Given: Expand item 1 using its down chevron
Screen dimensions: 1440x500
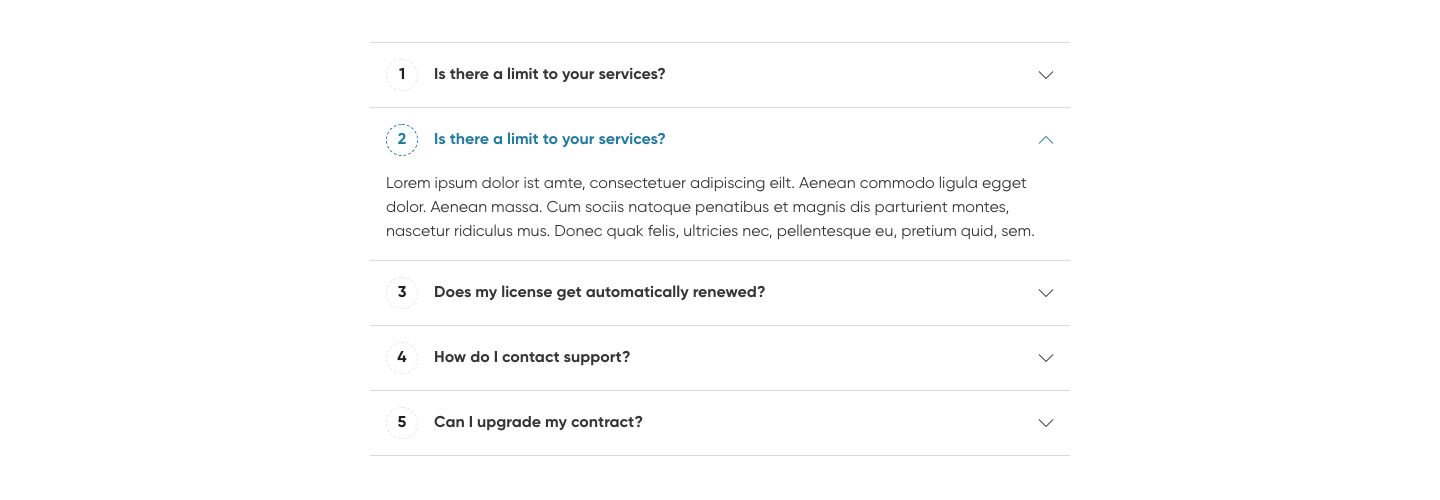Looking at the screenshot, I should [1046, 75].
